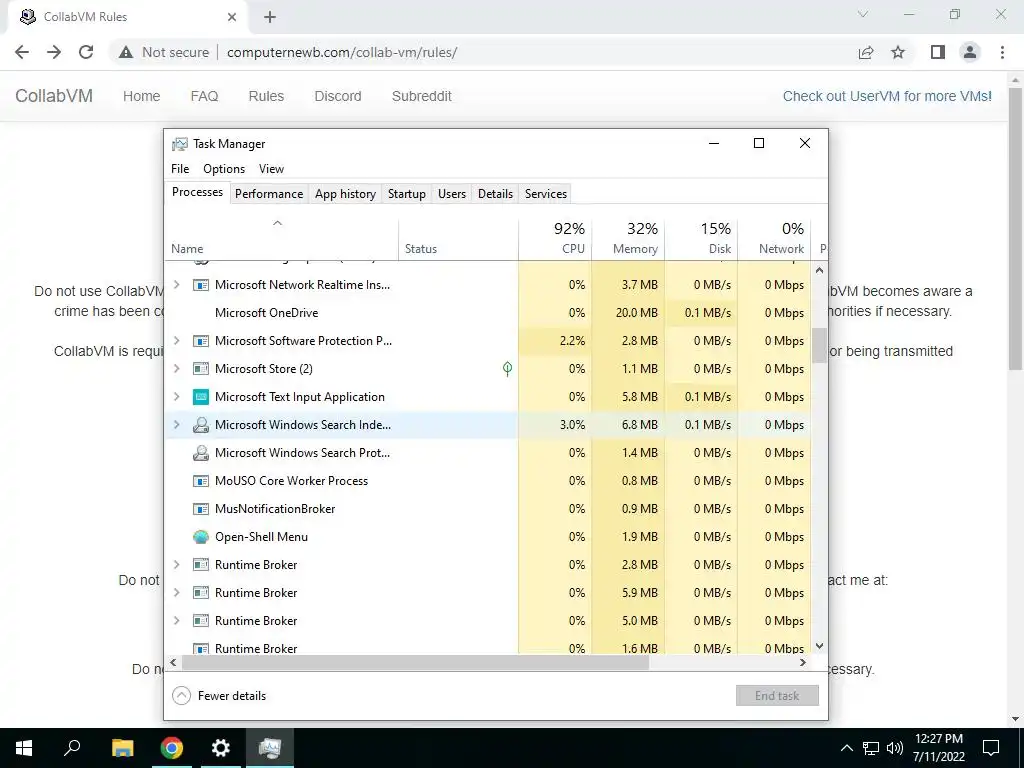Screen dimensions: 1024x768
Task: Switch to the Performance tab
Action: point(269,194)
